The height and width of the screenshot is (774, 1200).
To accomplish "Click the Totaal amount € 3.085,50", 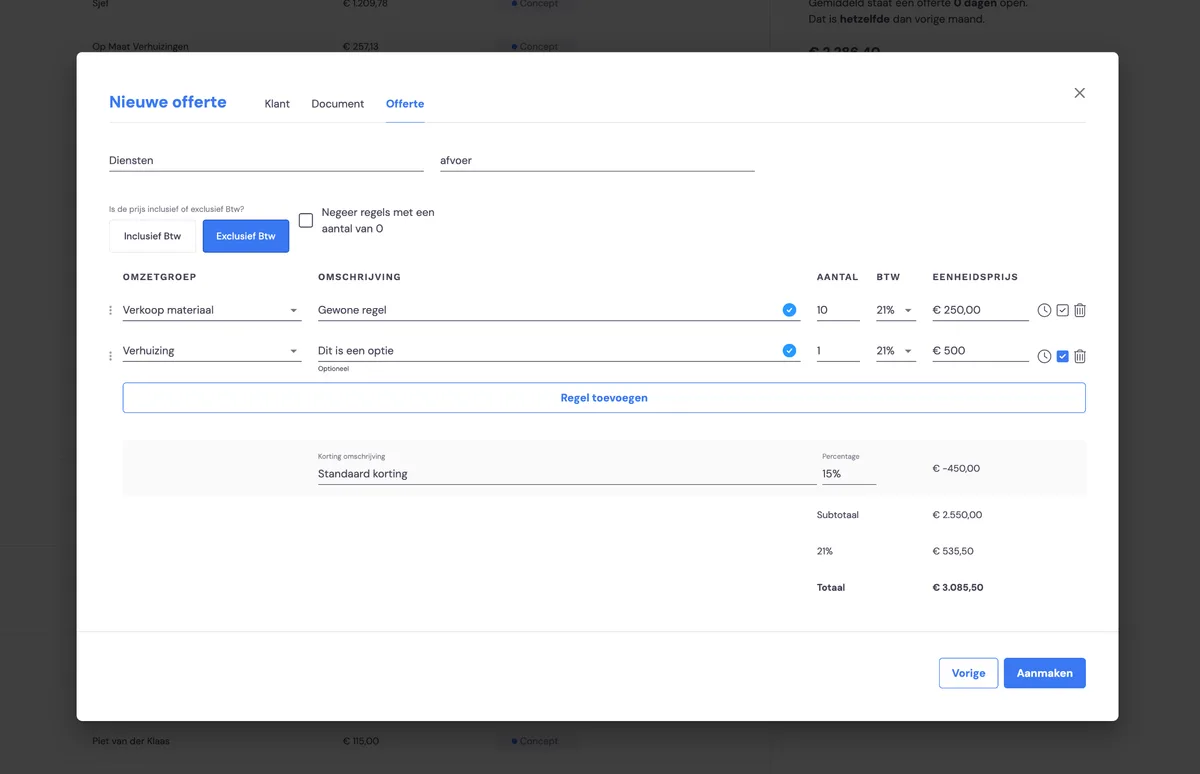I will 958,588.
